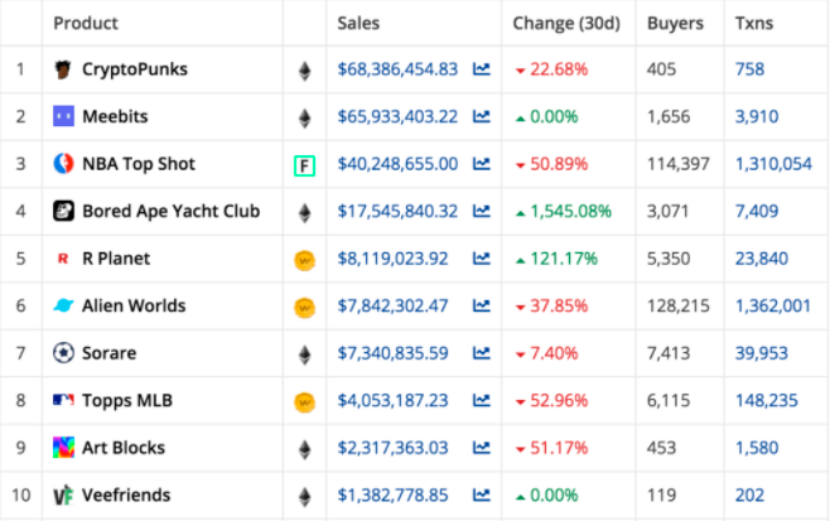The height and width of the screenshot is (521, 831).
Task: Click the Ethereum icon in the Veefriends row
Action: pyautogui.click(x=305, y=497)
